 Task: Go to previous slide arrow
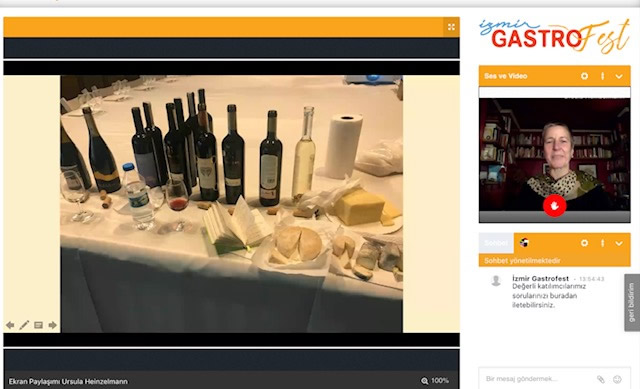[x=10, y=325]
